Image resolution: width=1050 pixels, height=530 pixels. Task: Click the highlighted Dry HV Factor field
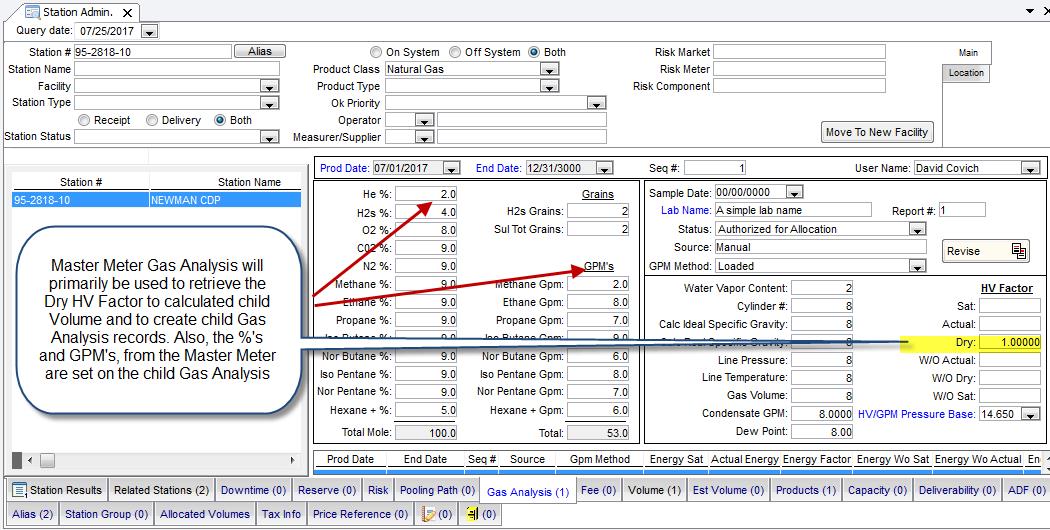point(1009,342)
